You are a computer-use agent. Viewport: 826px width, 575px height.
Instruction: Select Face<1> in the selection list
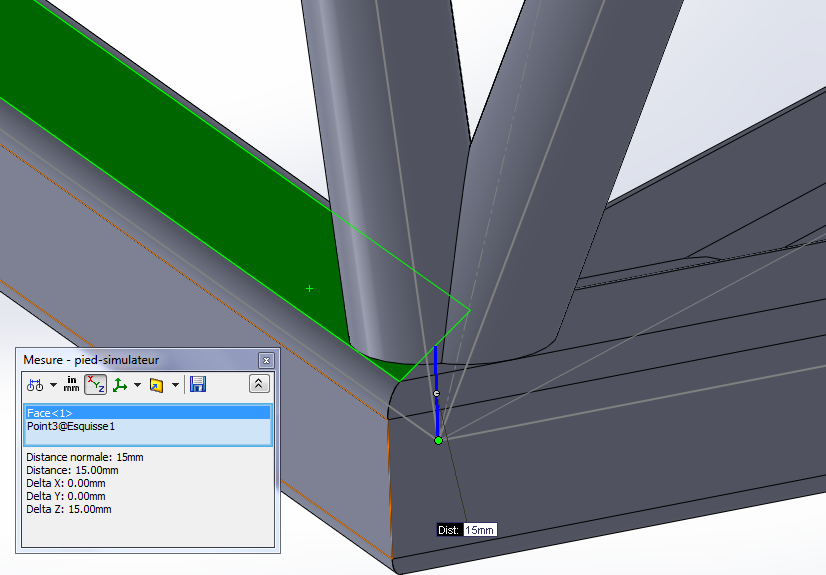[148, 413]
